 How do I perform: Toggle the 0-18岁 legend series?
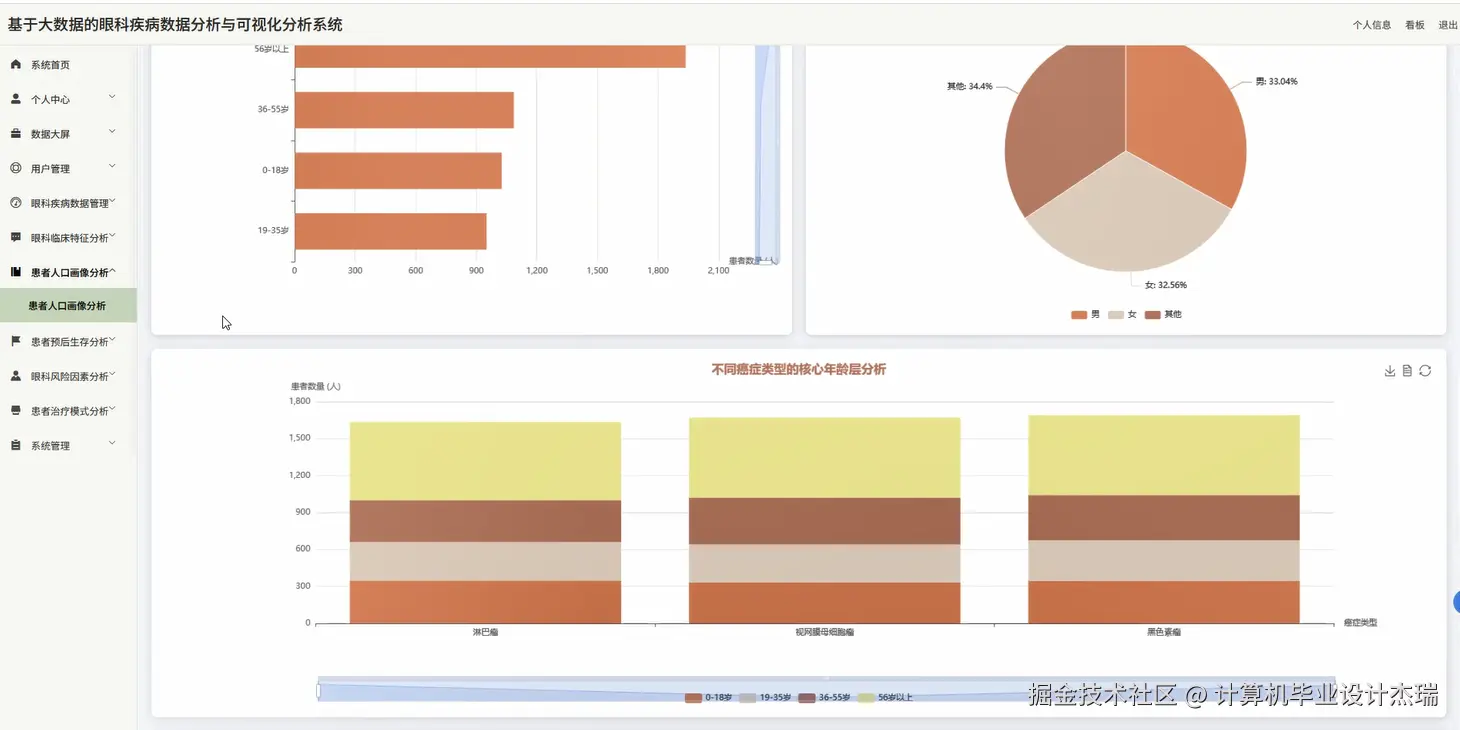coord(709,697)
